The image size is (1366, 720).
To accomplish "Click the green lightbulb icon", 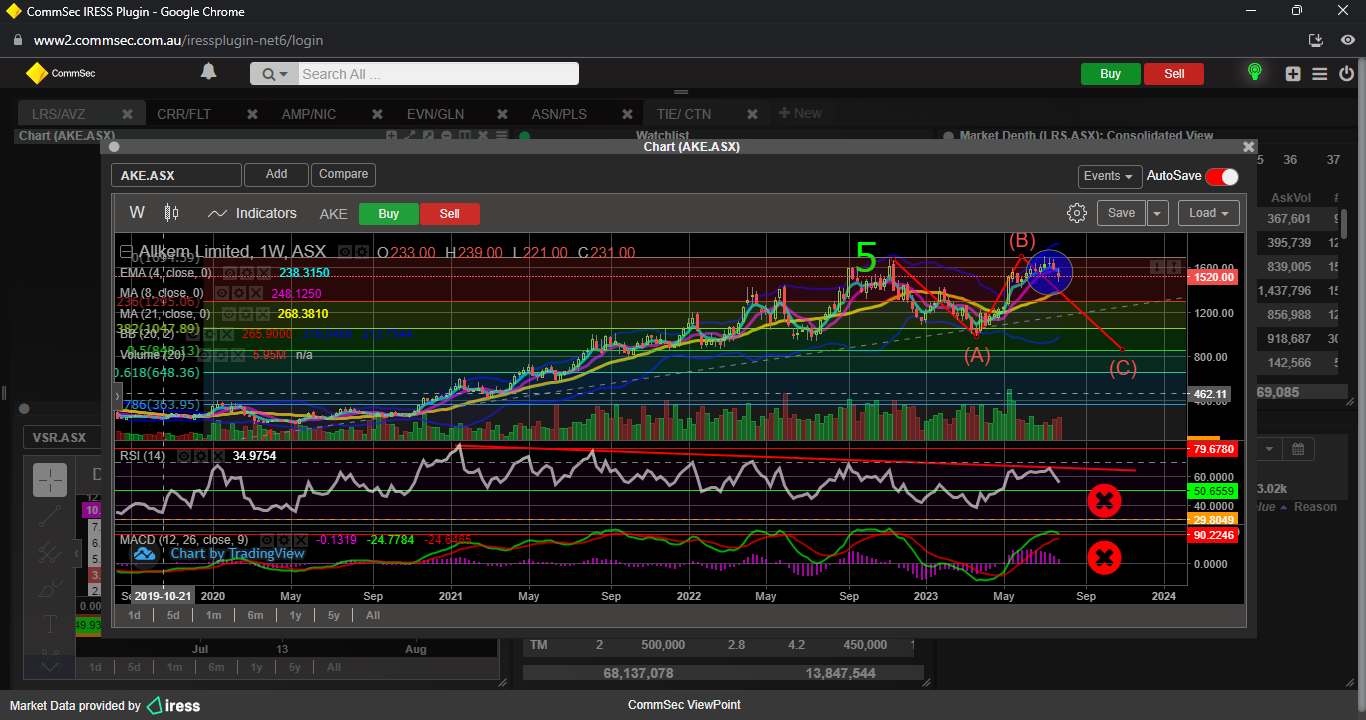I will click(x=1254, y=73).
